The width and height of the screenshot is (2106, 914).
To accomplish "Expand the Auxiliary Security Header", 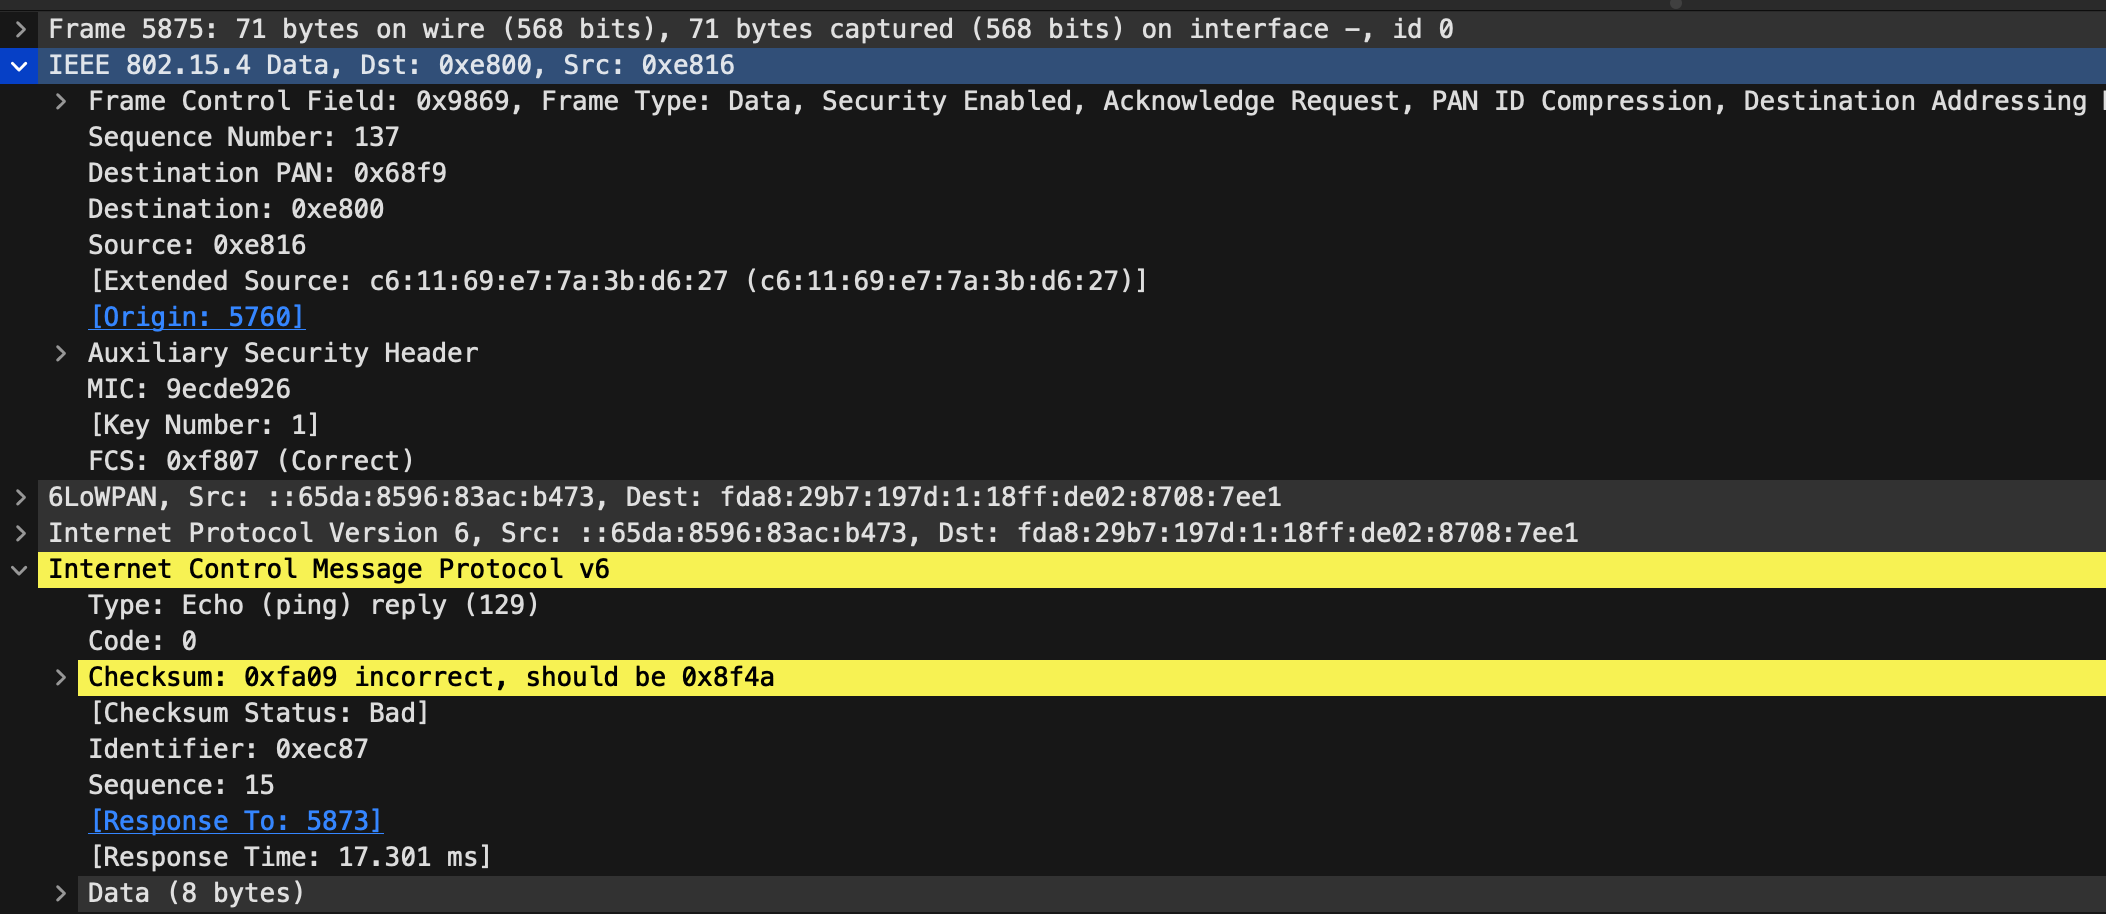I will click(61, 352).
